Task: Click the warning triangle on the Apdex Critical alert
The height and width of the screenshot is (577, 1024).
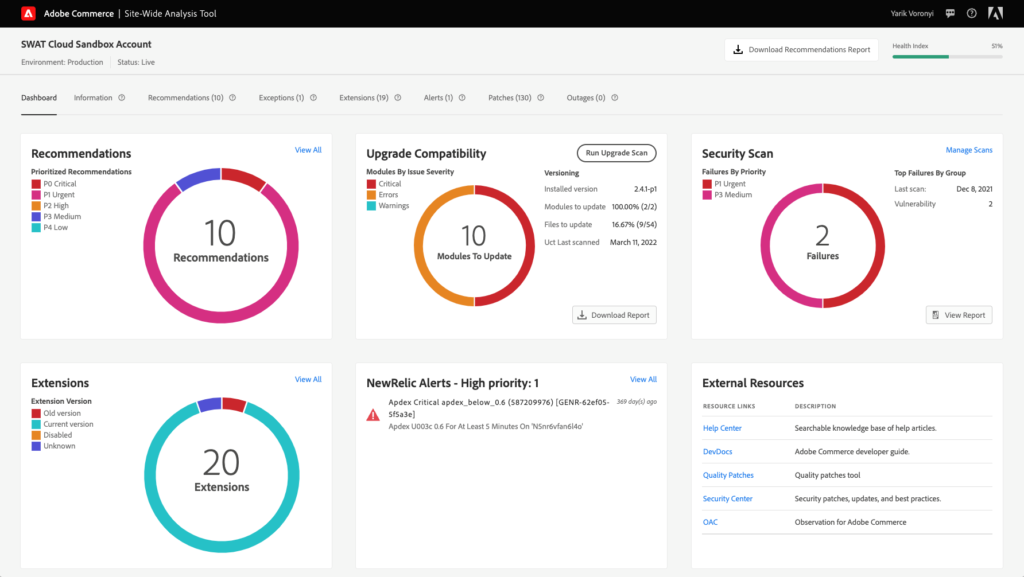Action: [371, 410]
